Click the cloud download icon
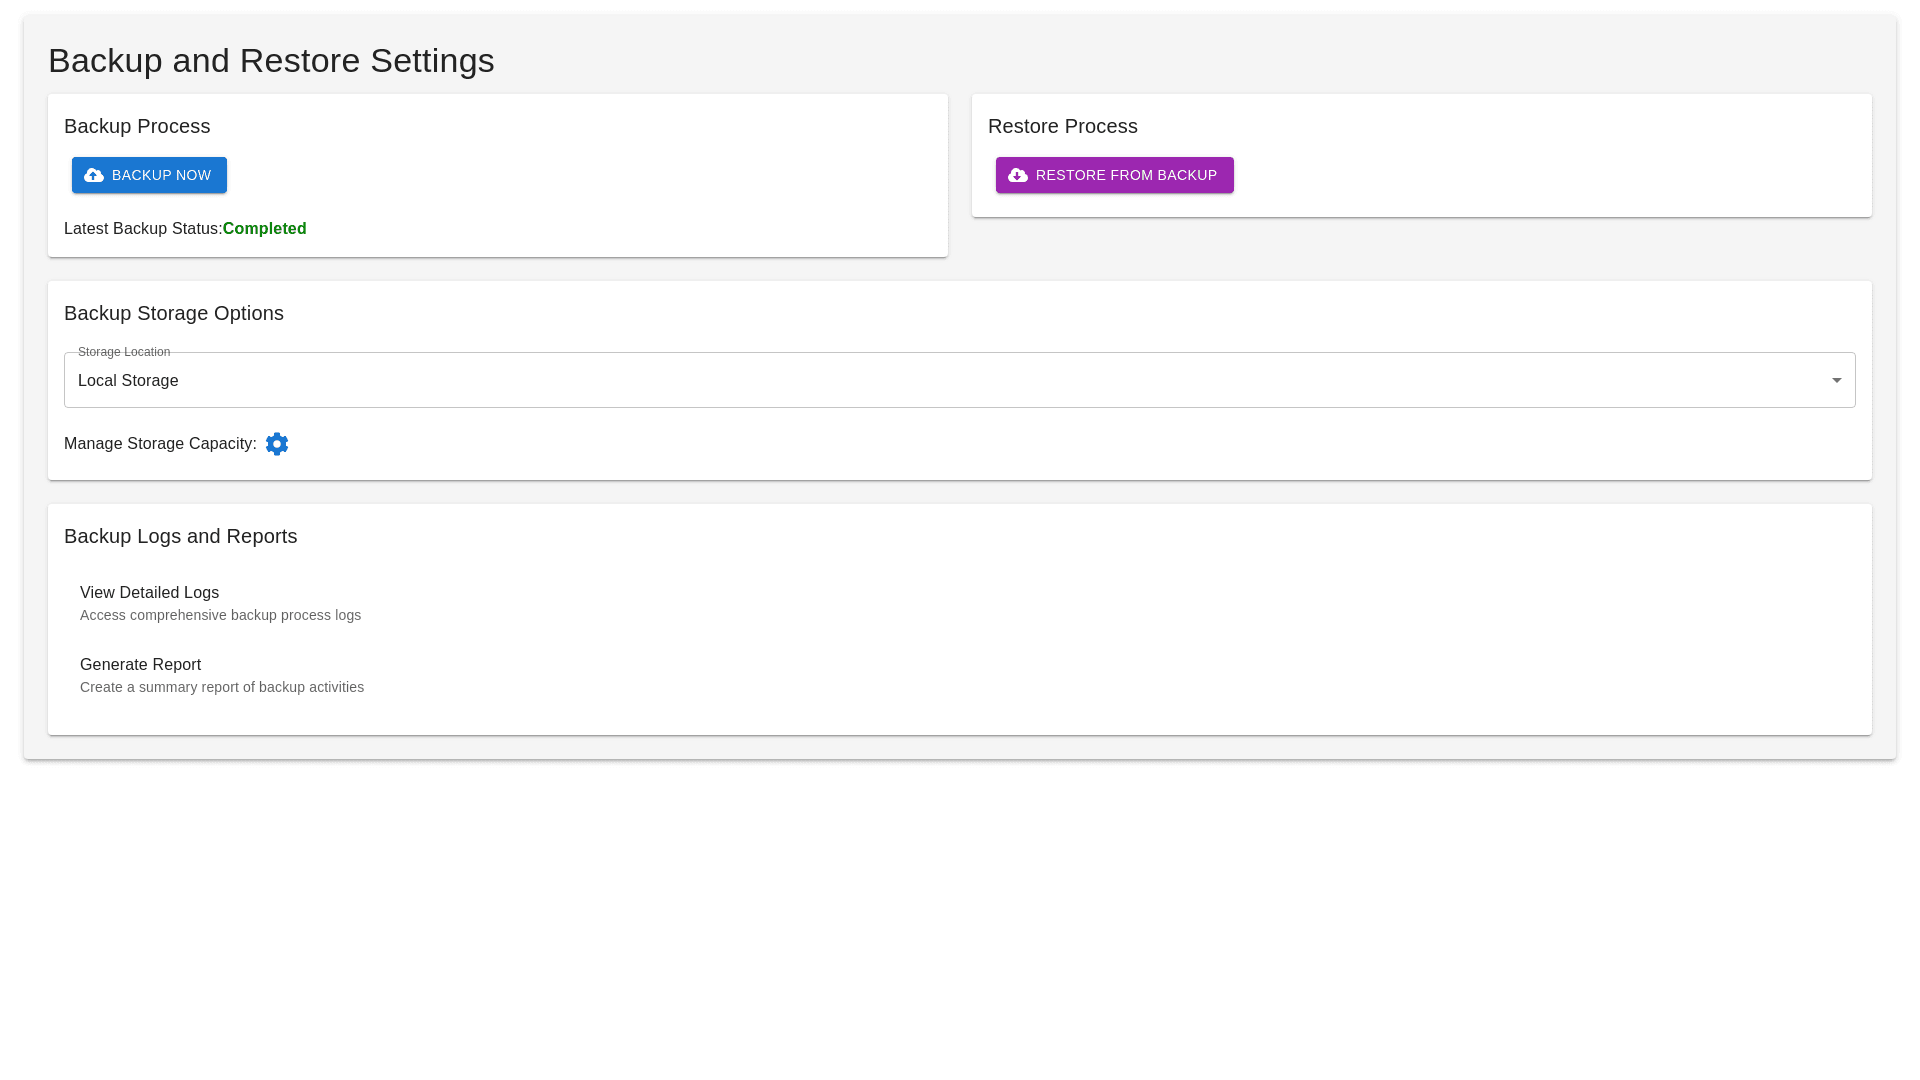Image resolution: width=1920 pixels, height=1080 pixels. [x=1018, y=175]
